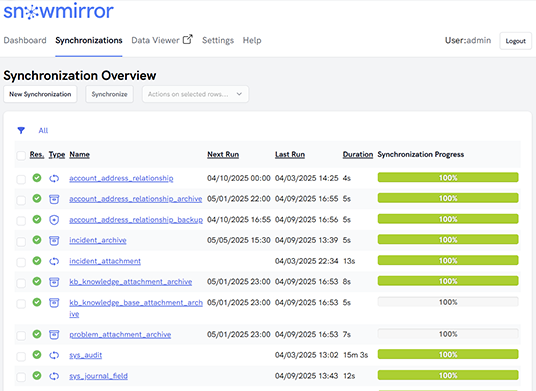Open the Settings tab
The image size is (536, 391).
218,40
